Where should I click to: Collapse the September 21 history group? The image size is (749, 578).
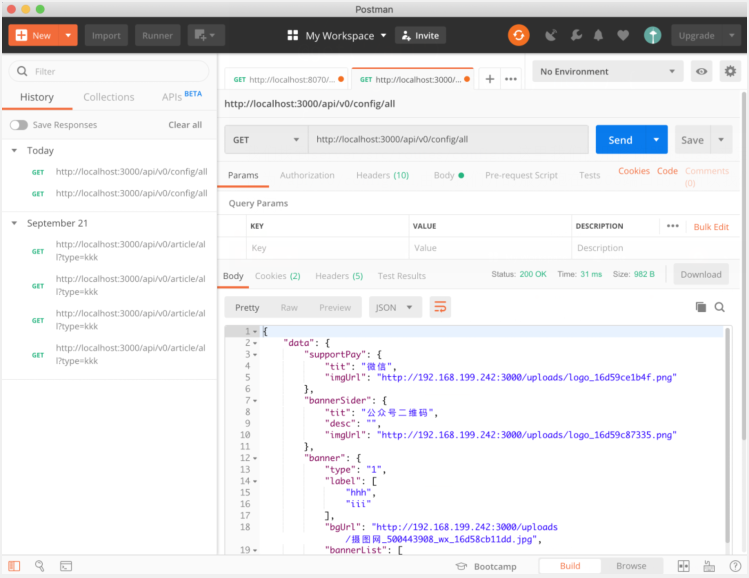14,223
